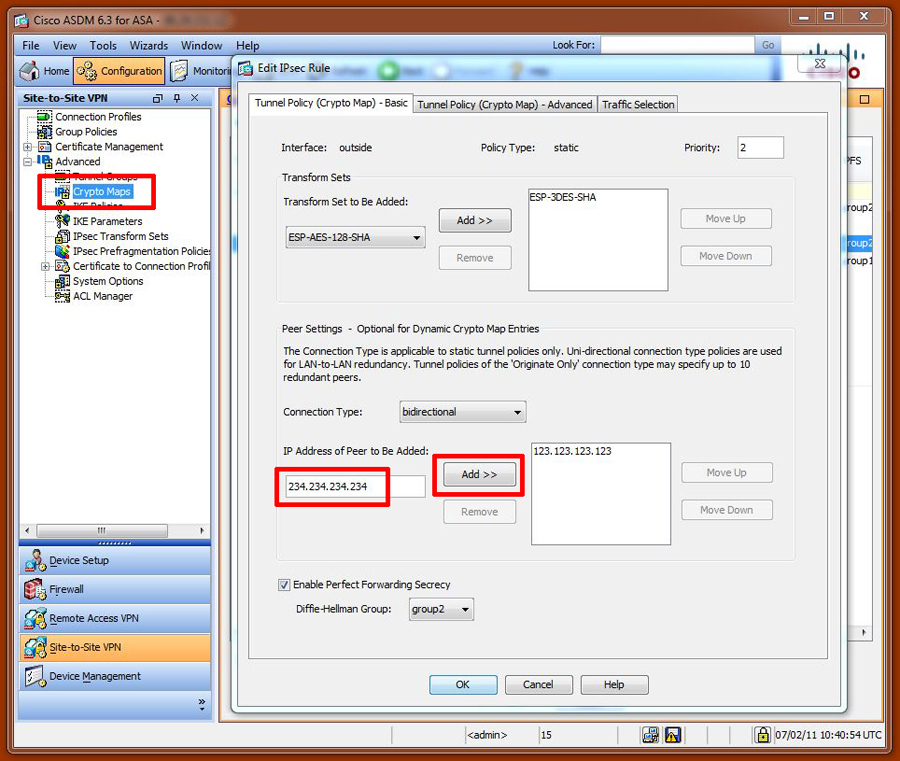The image size is (900, 761).
Task: Open the View menu
Action: 65,45
